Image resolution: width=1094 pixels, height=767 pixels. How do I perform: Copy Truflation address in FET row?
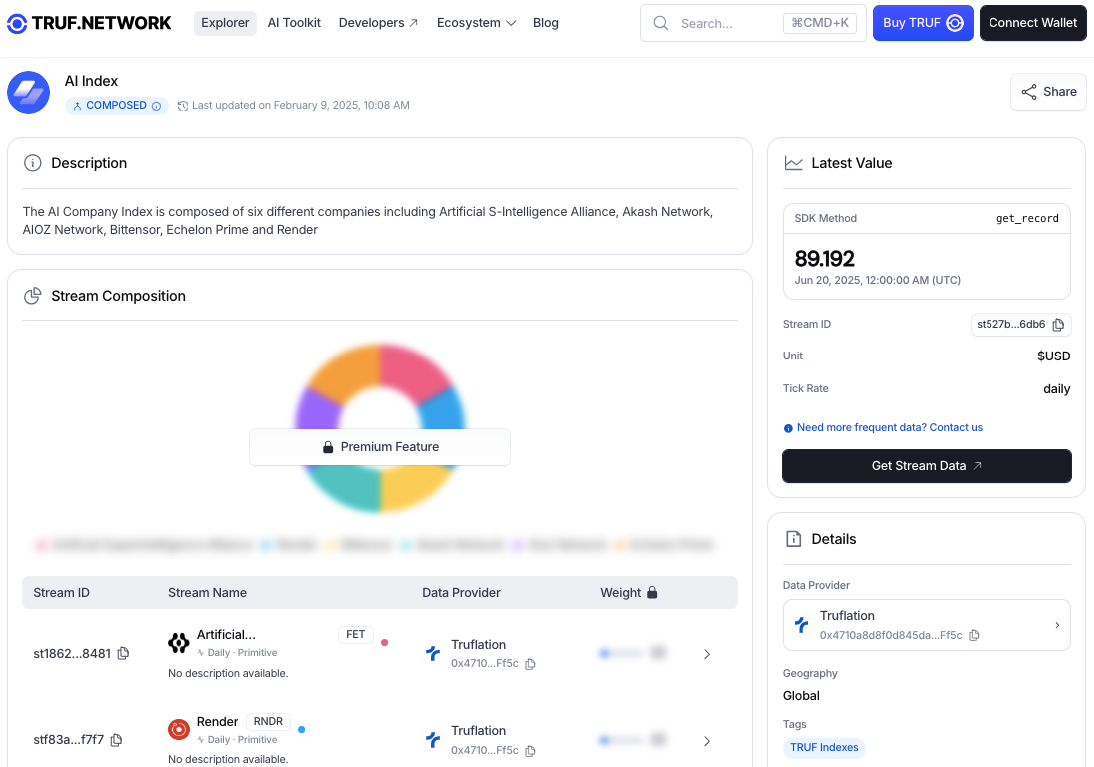click(x=530, y=664)
